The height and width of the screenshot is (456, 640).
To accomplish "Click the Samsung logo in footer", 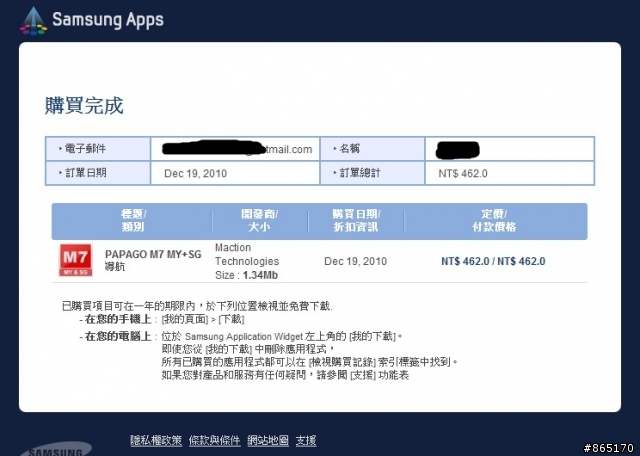I will pyautogui.click(x=56, y=449).
